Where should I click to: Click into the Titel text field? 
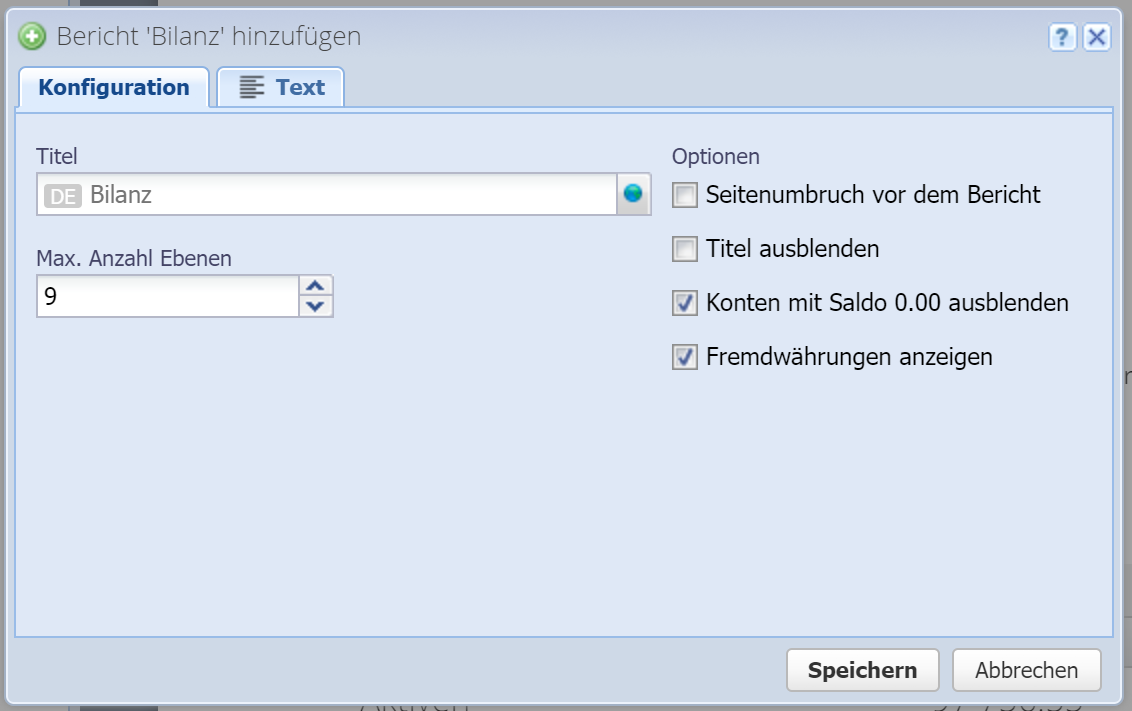pyautogui.click(x=350, y=195)
